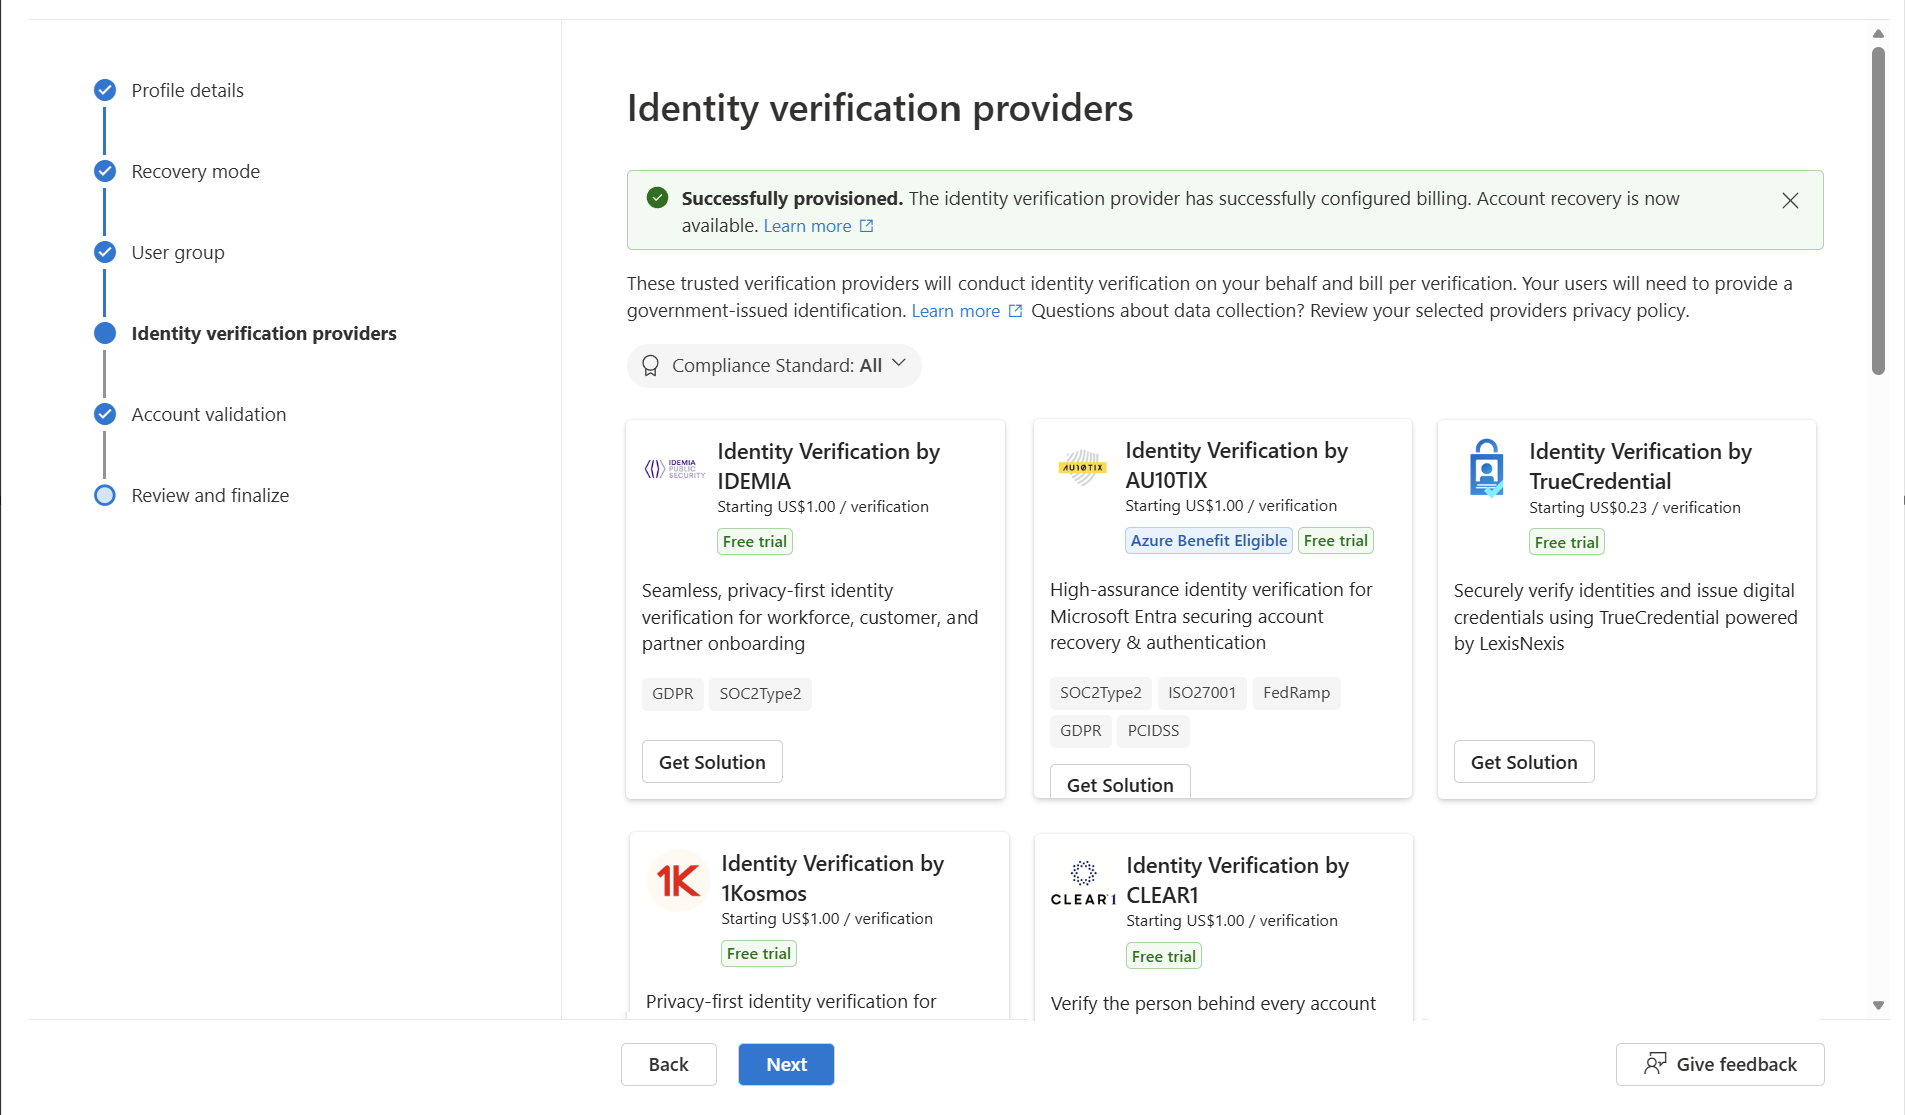Click the 1Kosmos red logo
Screen dimensions: 1905x1115
[679, 881]
